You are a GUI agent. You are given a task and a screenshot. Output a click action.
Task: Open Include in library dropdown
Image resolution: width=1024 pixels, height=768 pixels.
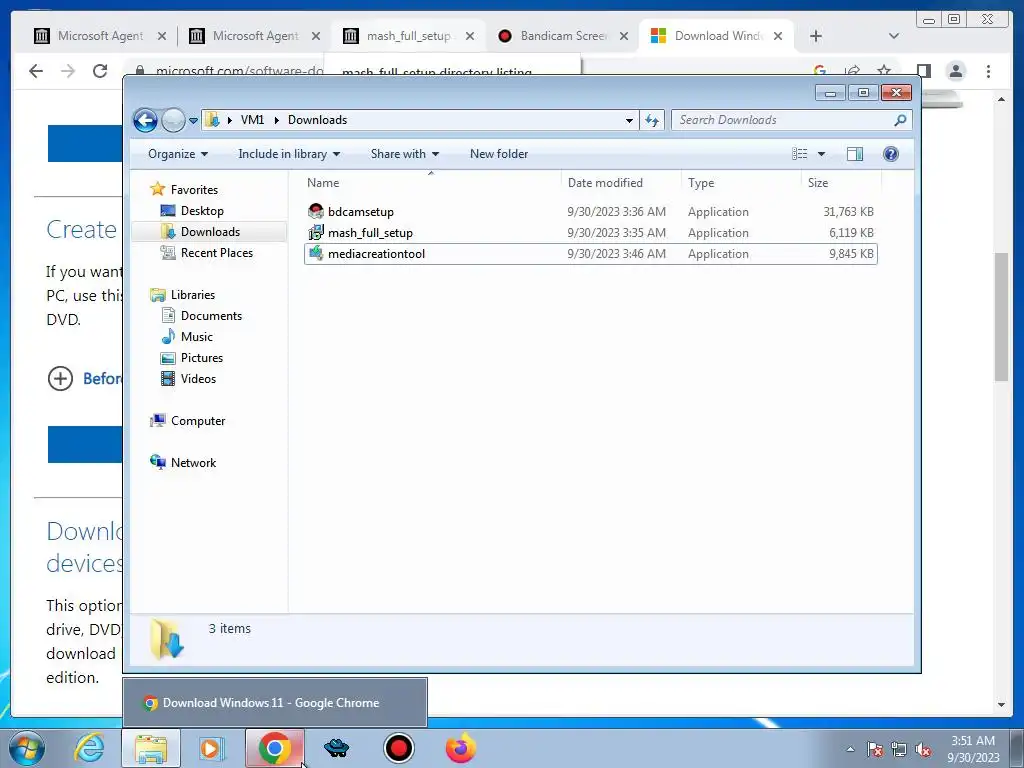pos(289,154)
